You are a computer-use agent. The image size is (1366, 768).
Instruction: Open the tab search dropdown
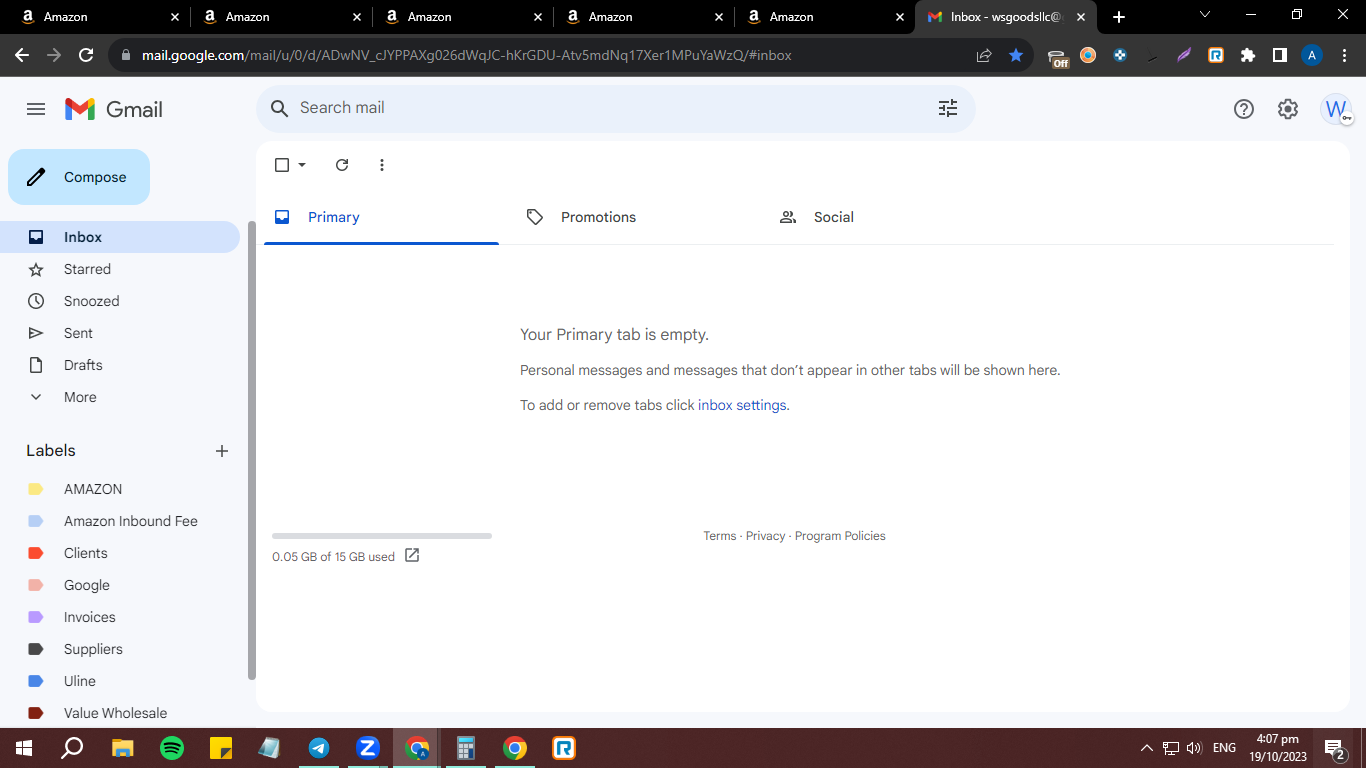1204,15
